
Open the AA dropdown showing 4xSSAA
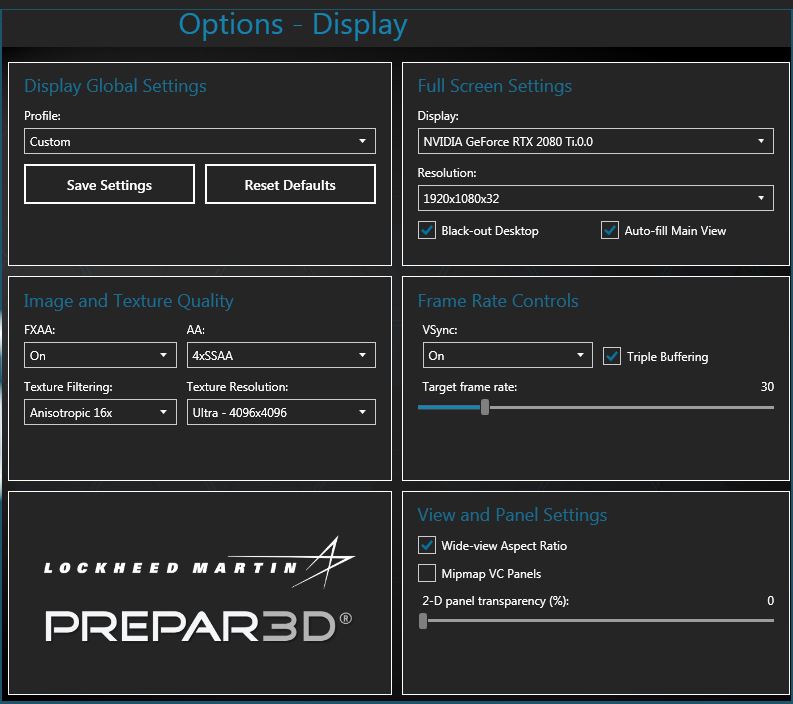point(281,355)
